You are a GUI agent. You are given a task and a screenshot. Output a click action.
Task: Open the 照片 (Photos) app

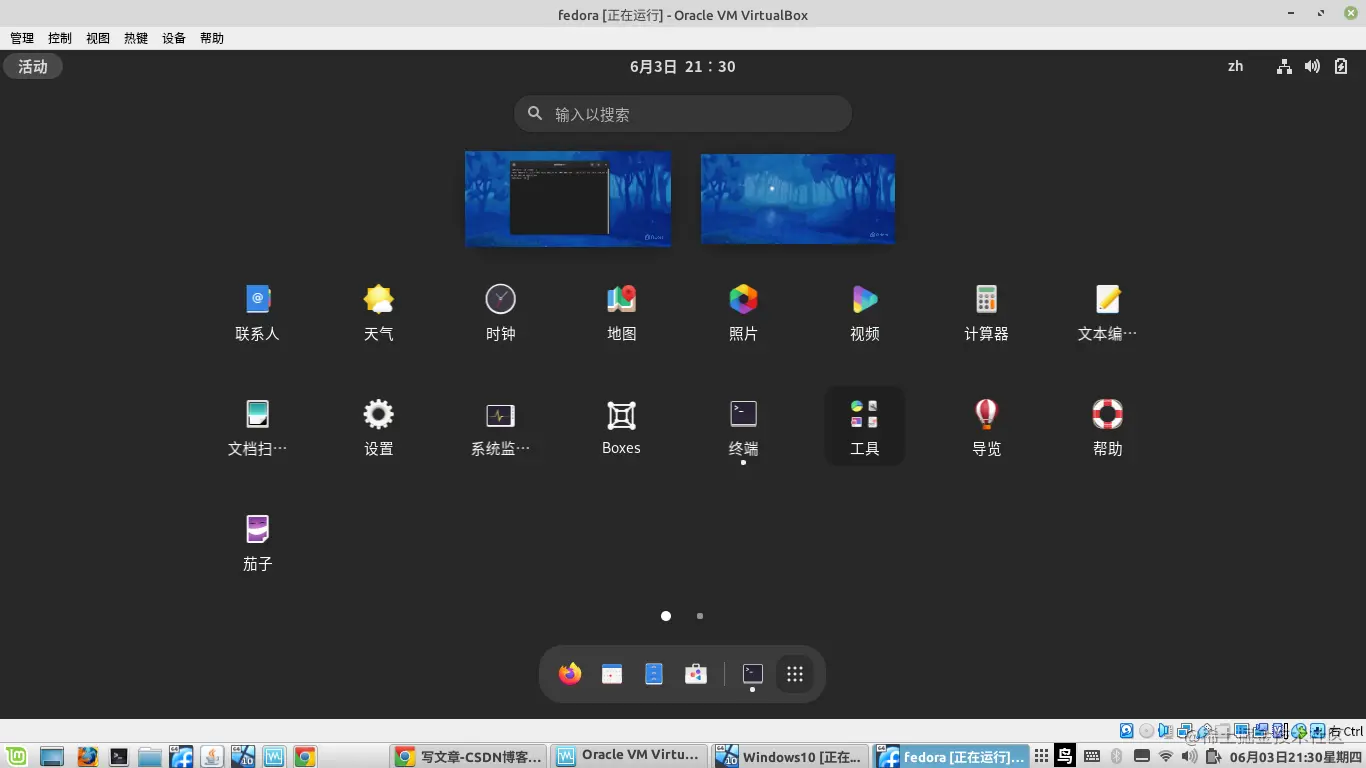coord(743,314)
